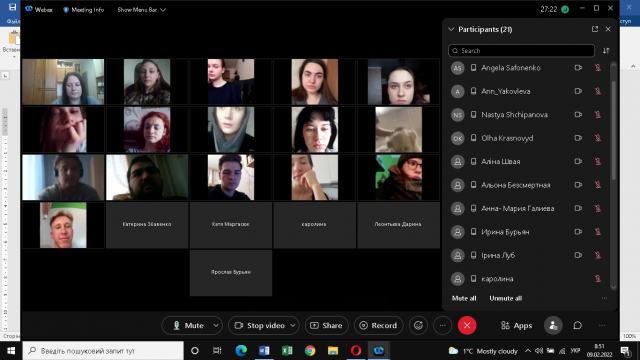
Task: Click the AS avatar of Angela Safonenko
Action: (458, 68)
